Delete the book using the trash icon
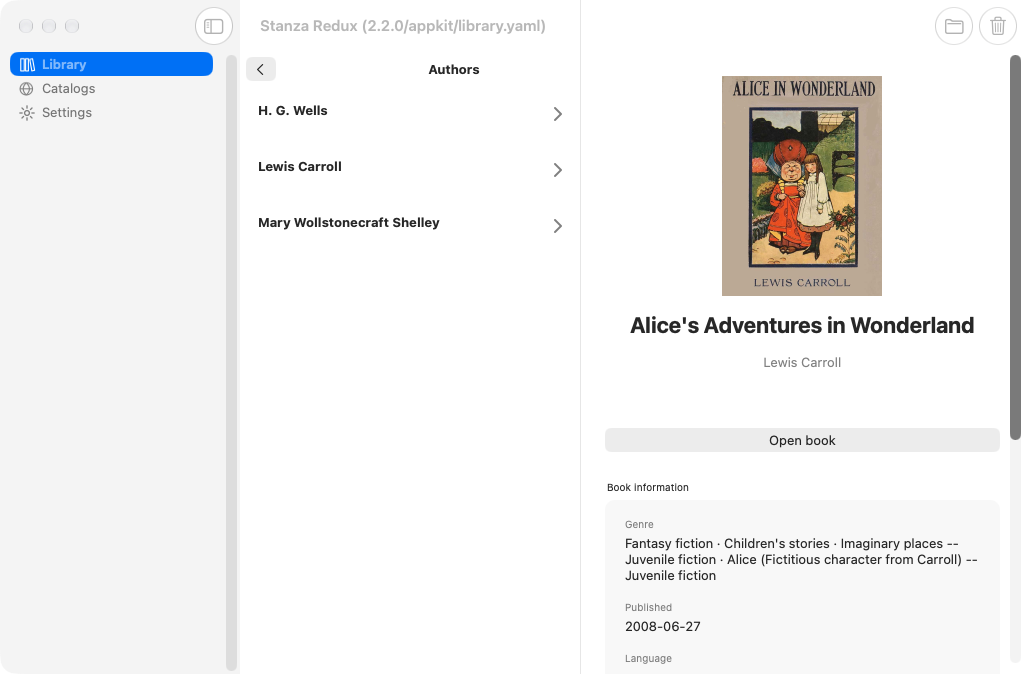1024x674 pixels. click(x=998, y=26)
